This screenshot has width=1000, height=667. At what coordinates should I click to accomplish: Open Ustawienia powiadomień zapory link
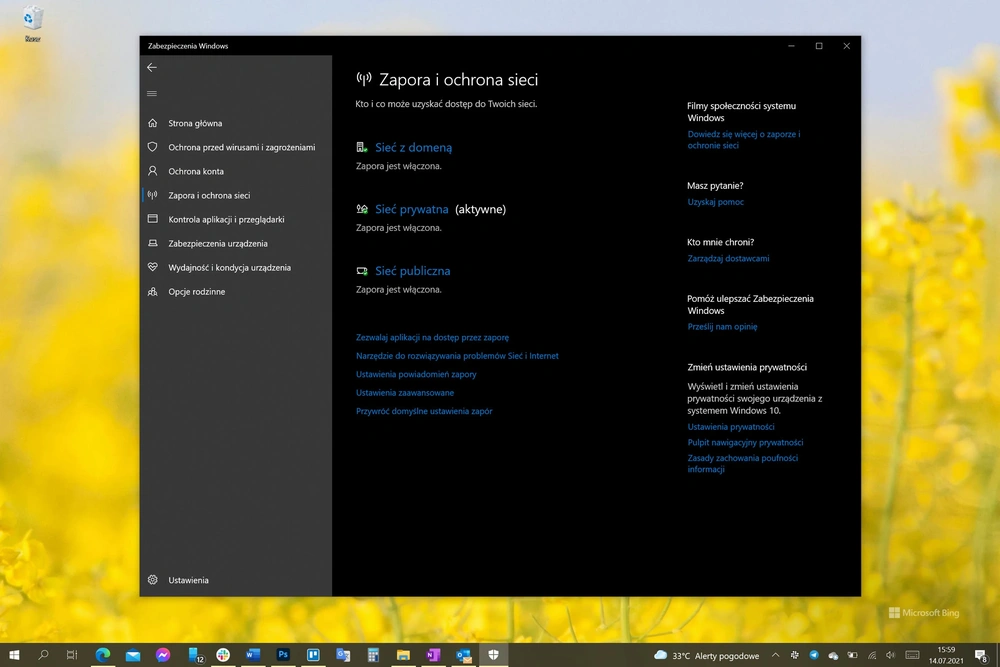coord(416,374)
